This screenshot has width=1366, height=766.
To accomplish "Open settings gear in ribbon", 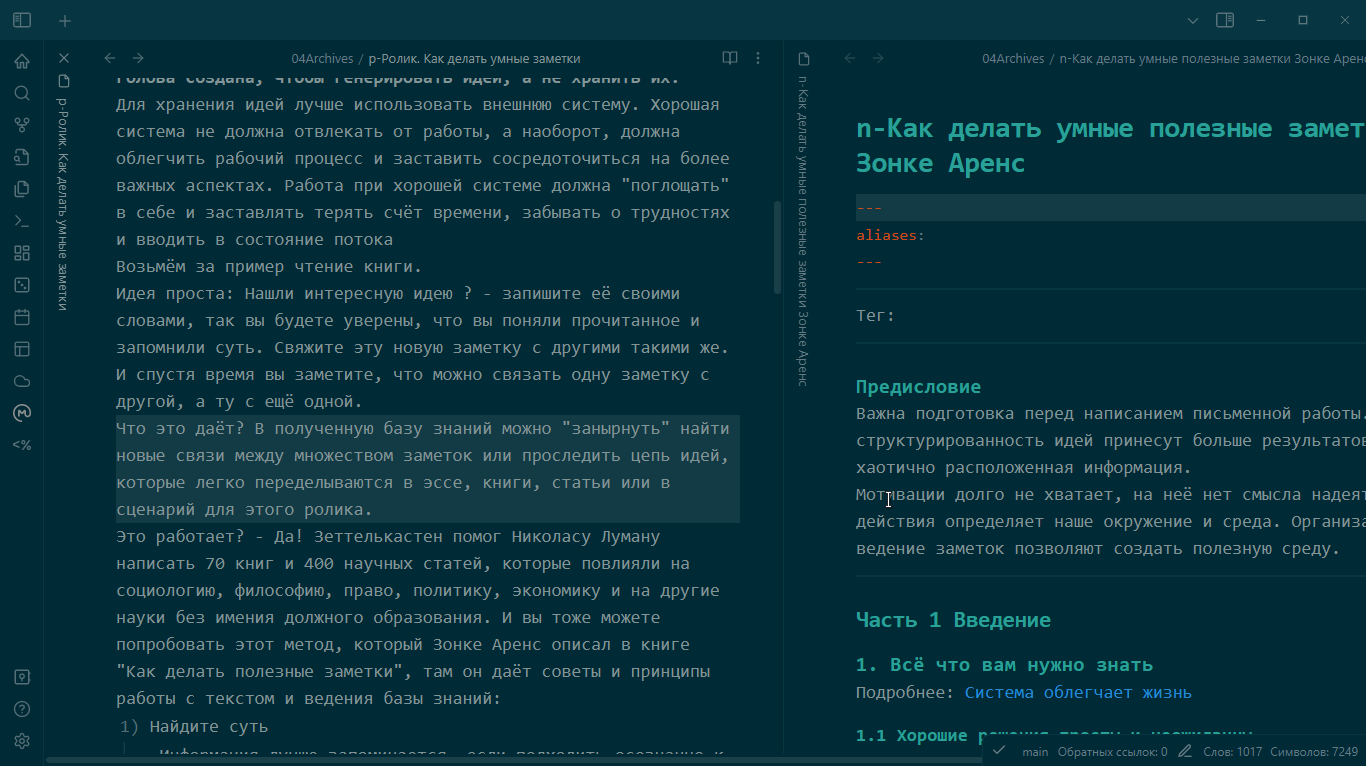I will 22,741.
